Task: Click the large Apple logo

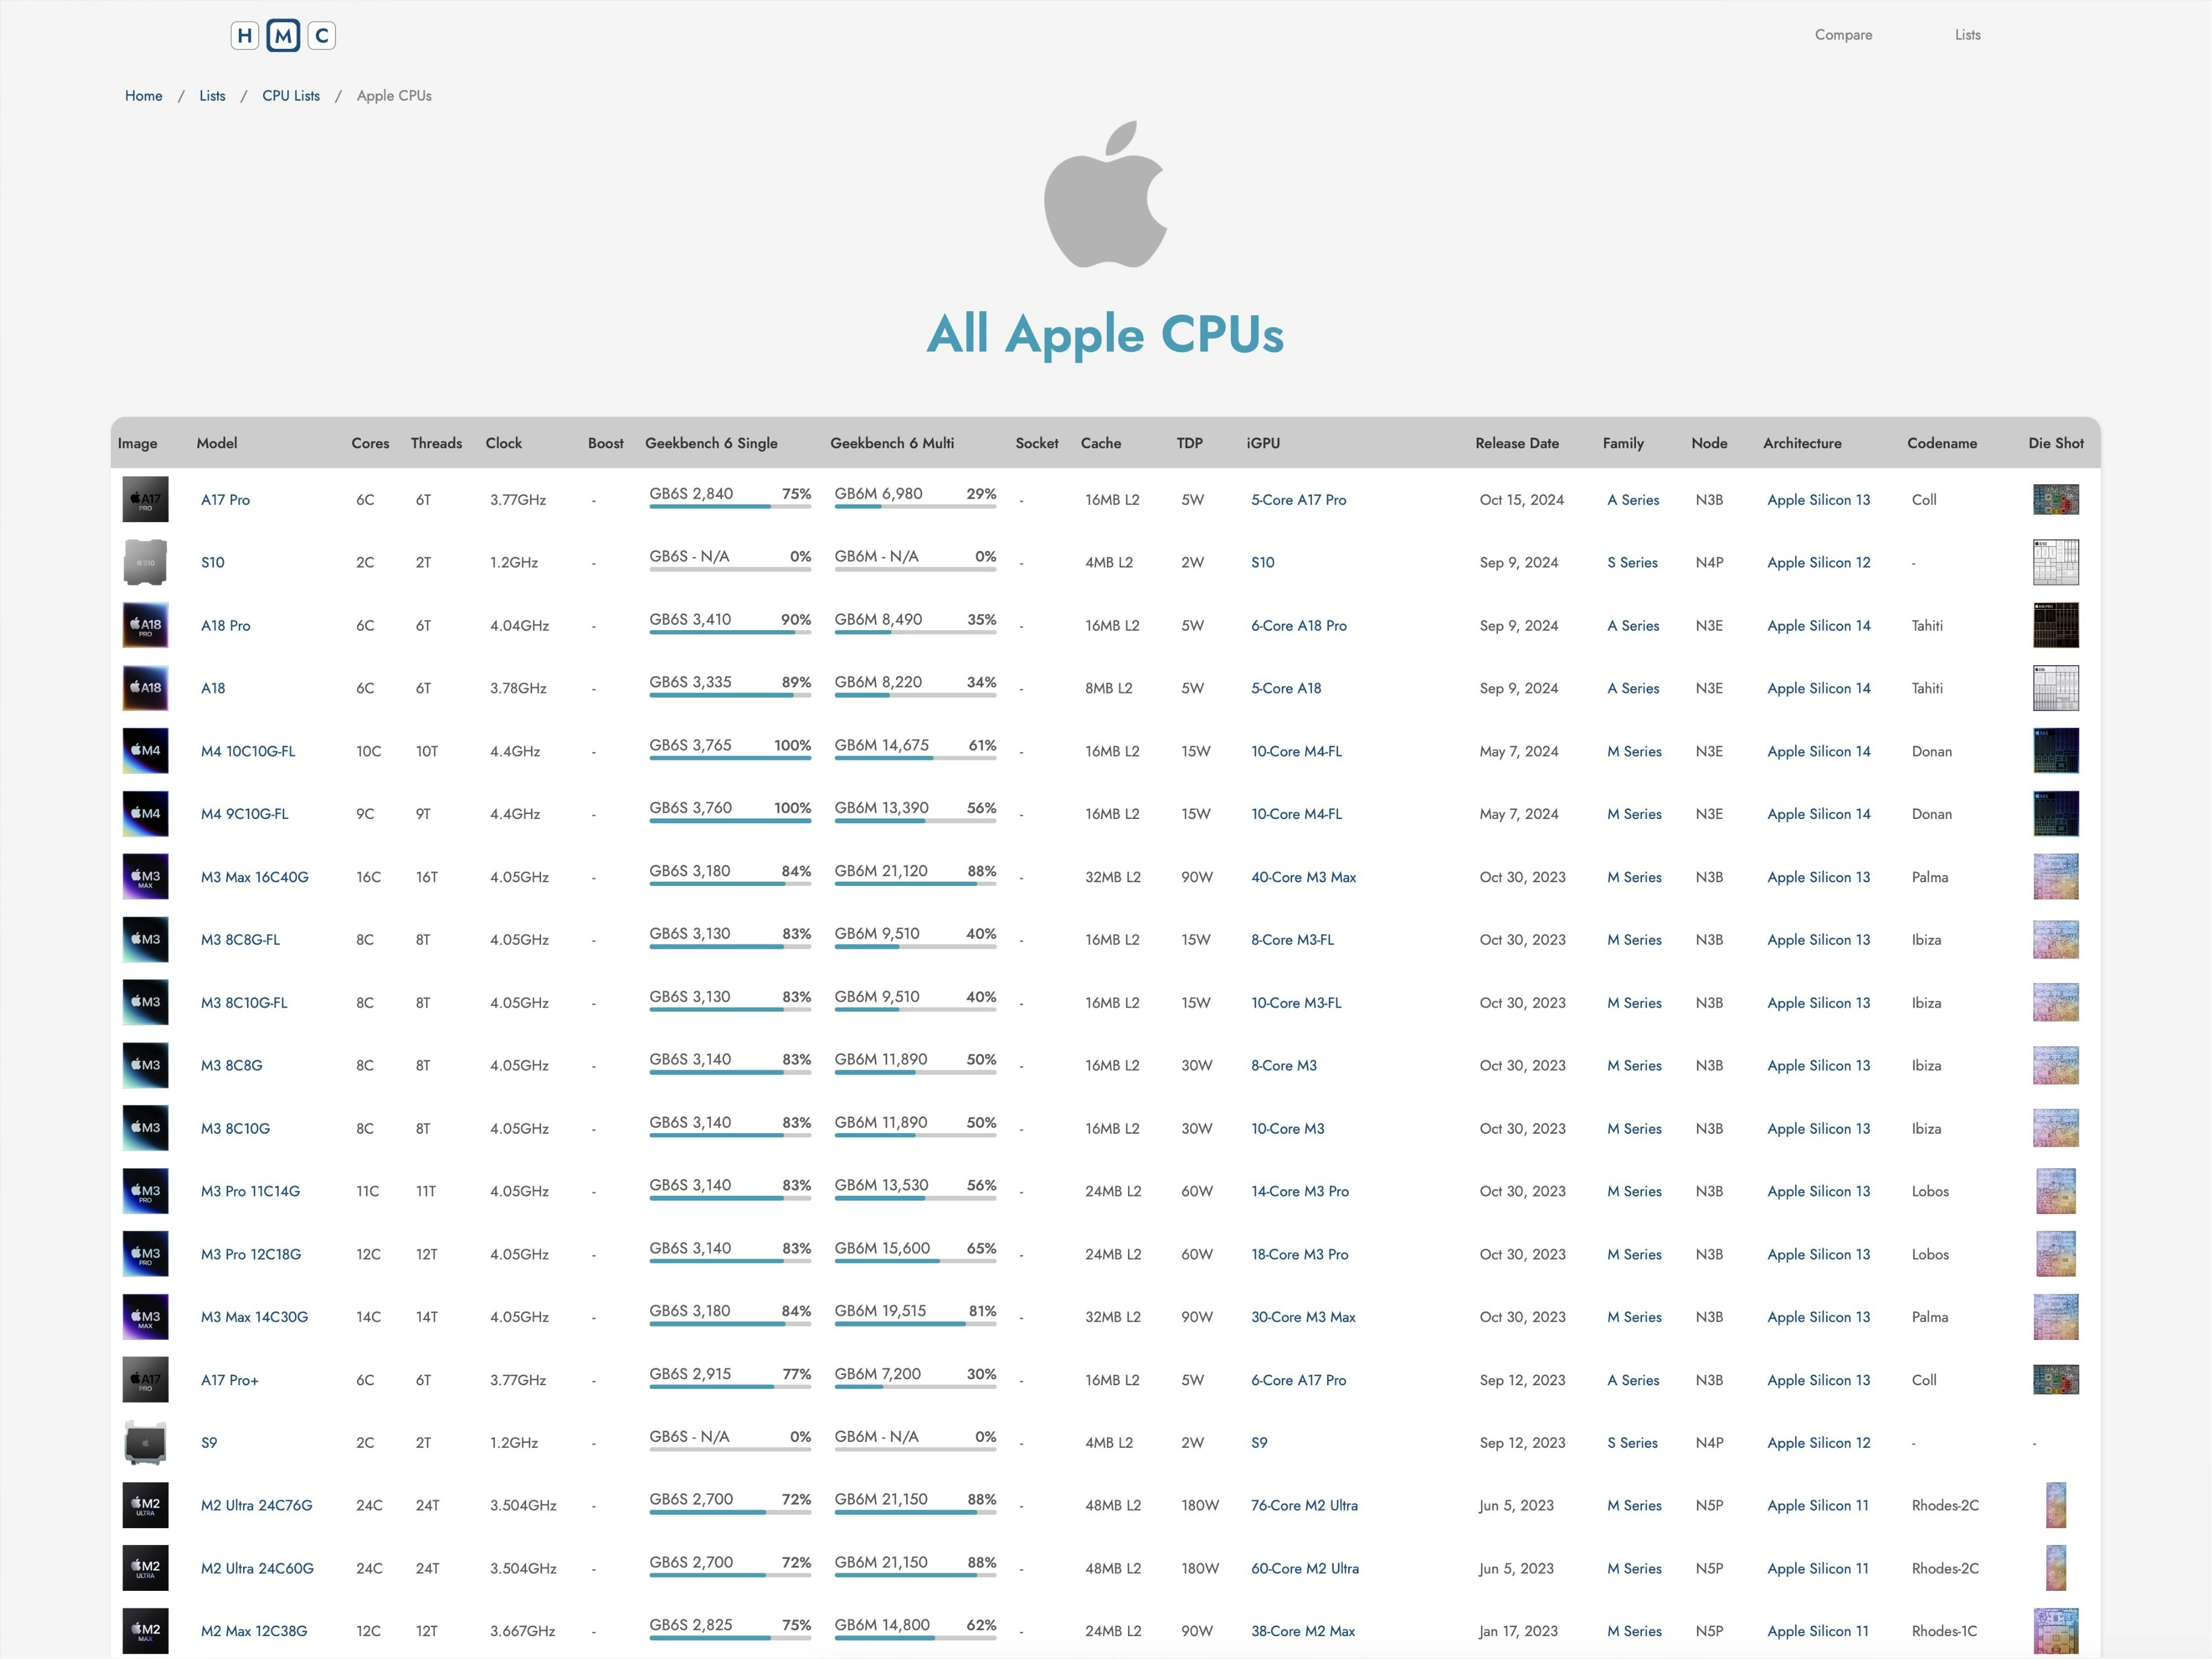Action: 1105,195
